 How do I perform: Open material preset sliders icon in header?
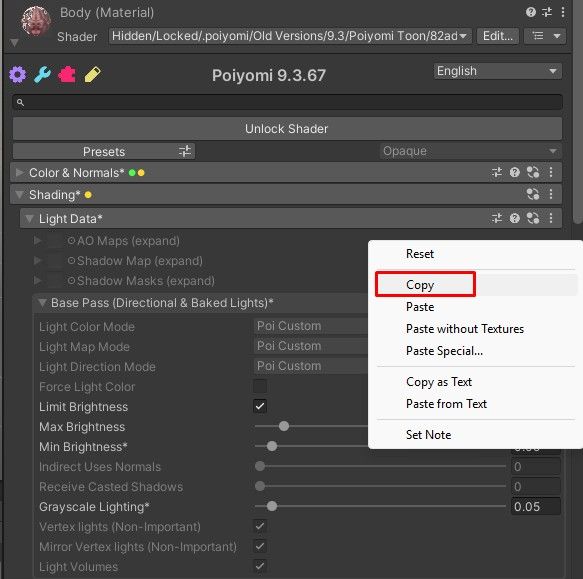point(547,12)
